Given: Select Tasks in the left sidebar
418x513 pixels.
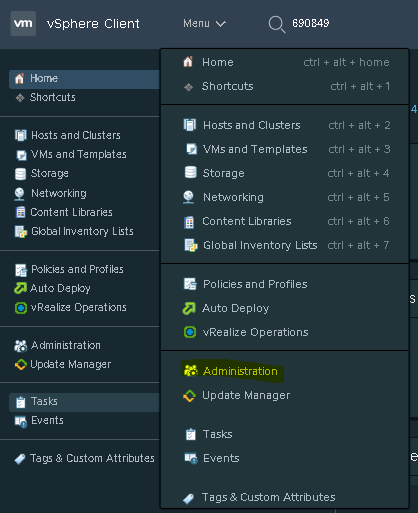Looking at the screenshot, I should click(84, 402).
